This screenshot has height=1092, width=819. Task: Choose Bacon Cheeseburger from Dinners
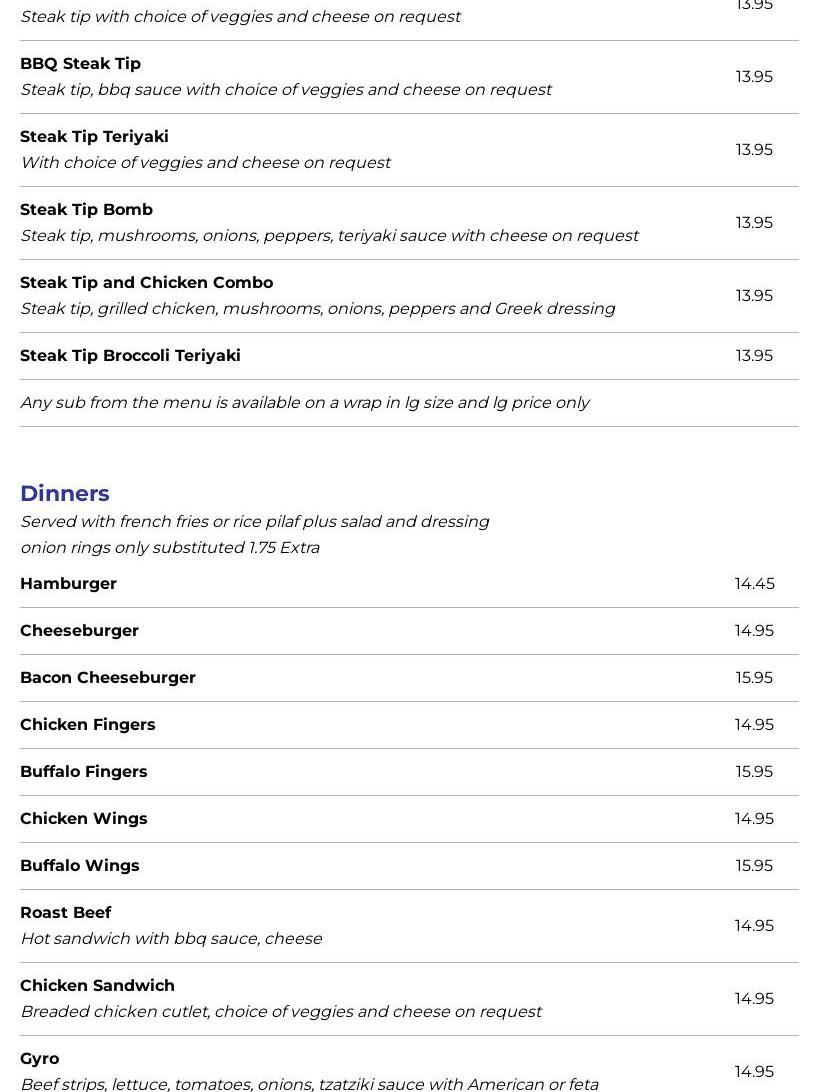coord(108,678)
